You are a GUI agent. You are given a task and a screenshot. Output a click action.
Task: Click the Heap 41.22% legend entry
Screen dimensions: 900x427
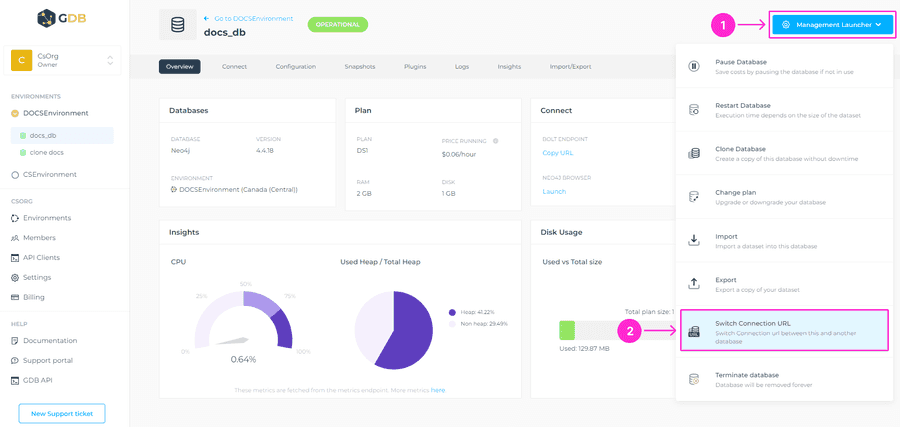click(471, 312)
